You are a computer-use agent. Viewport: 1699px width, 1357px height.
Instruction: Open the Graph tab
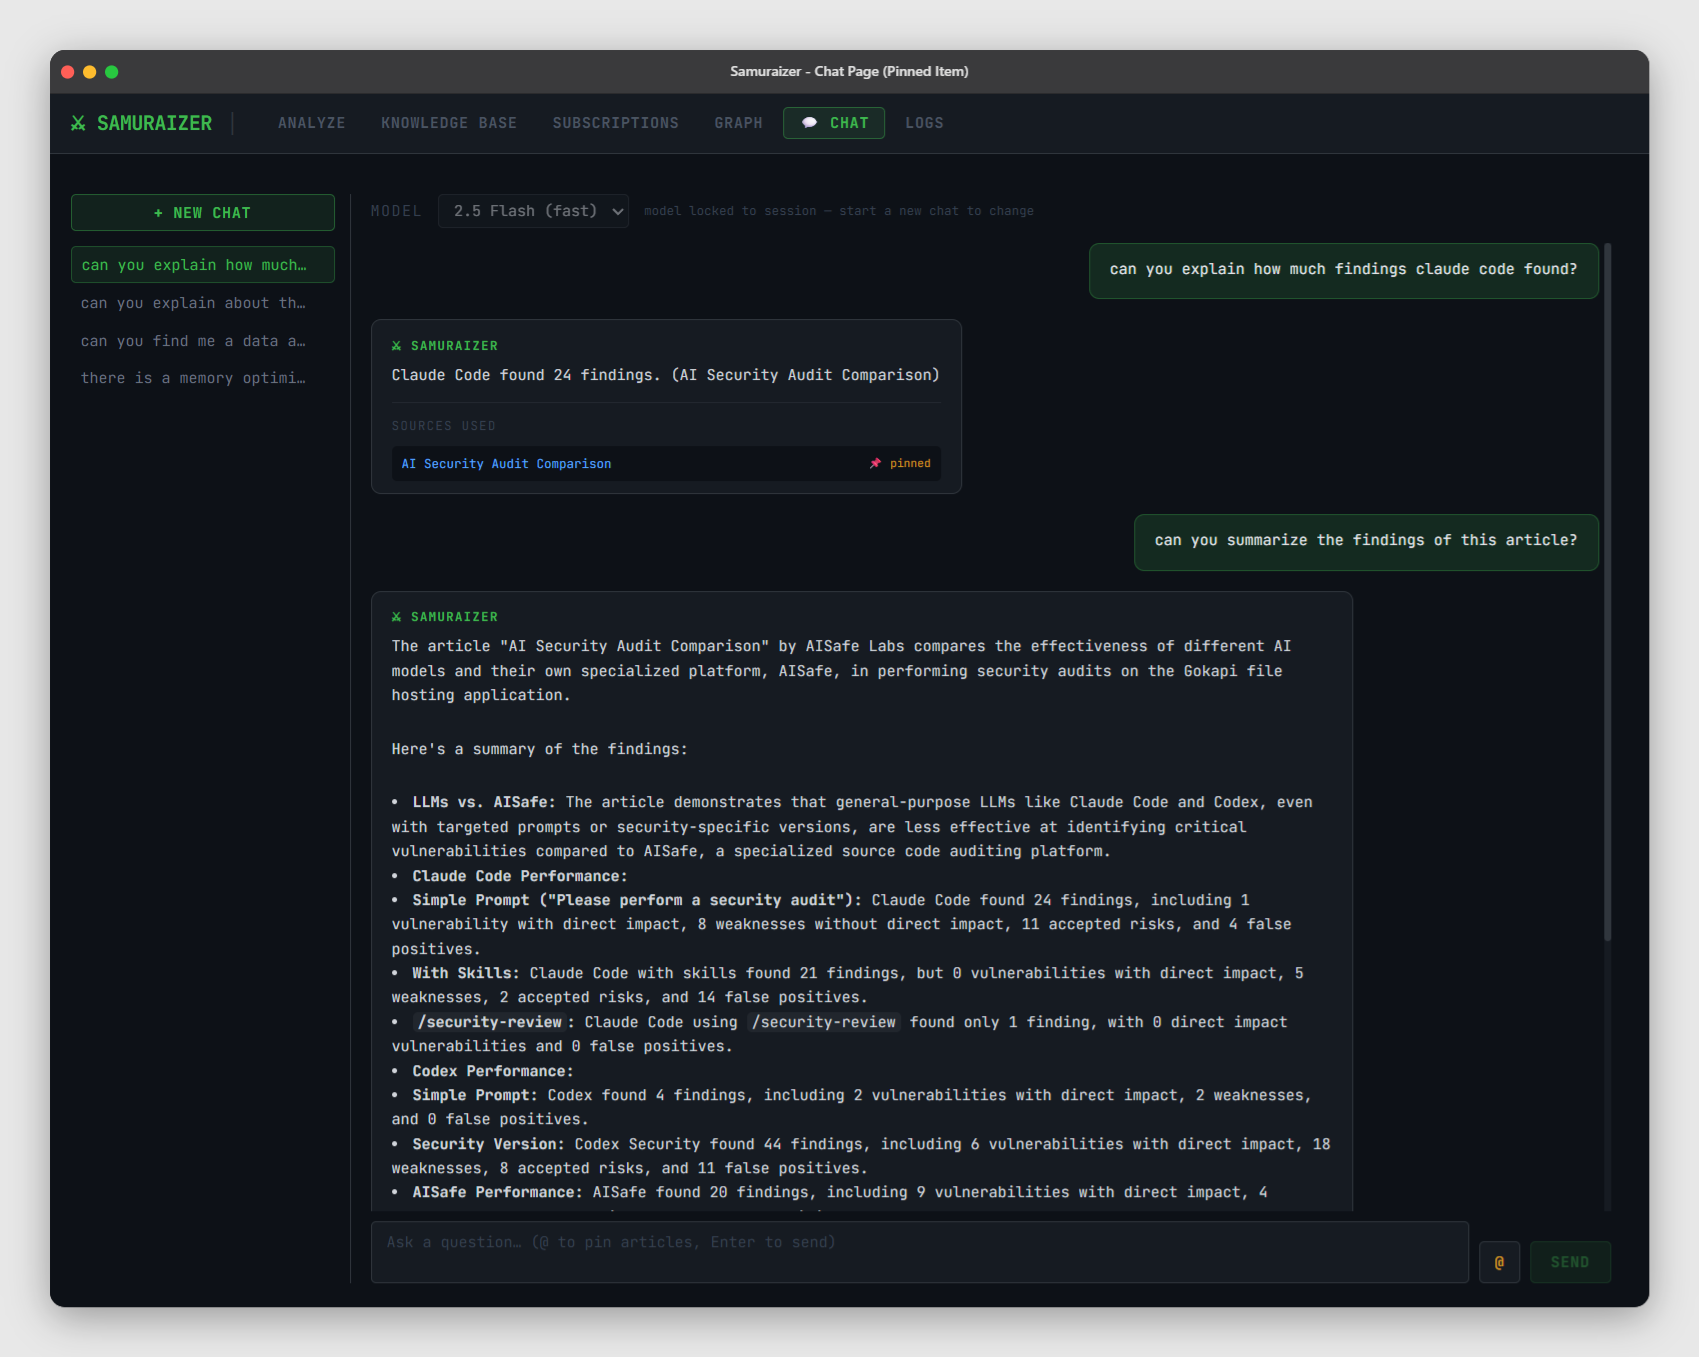(738, 123)
